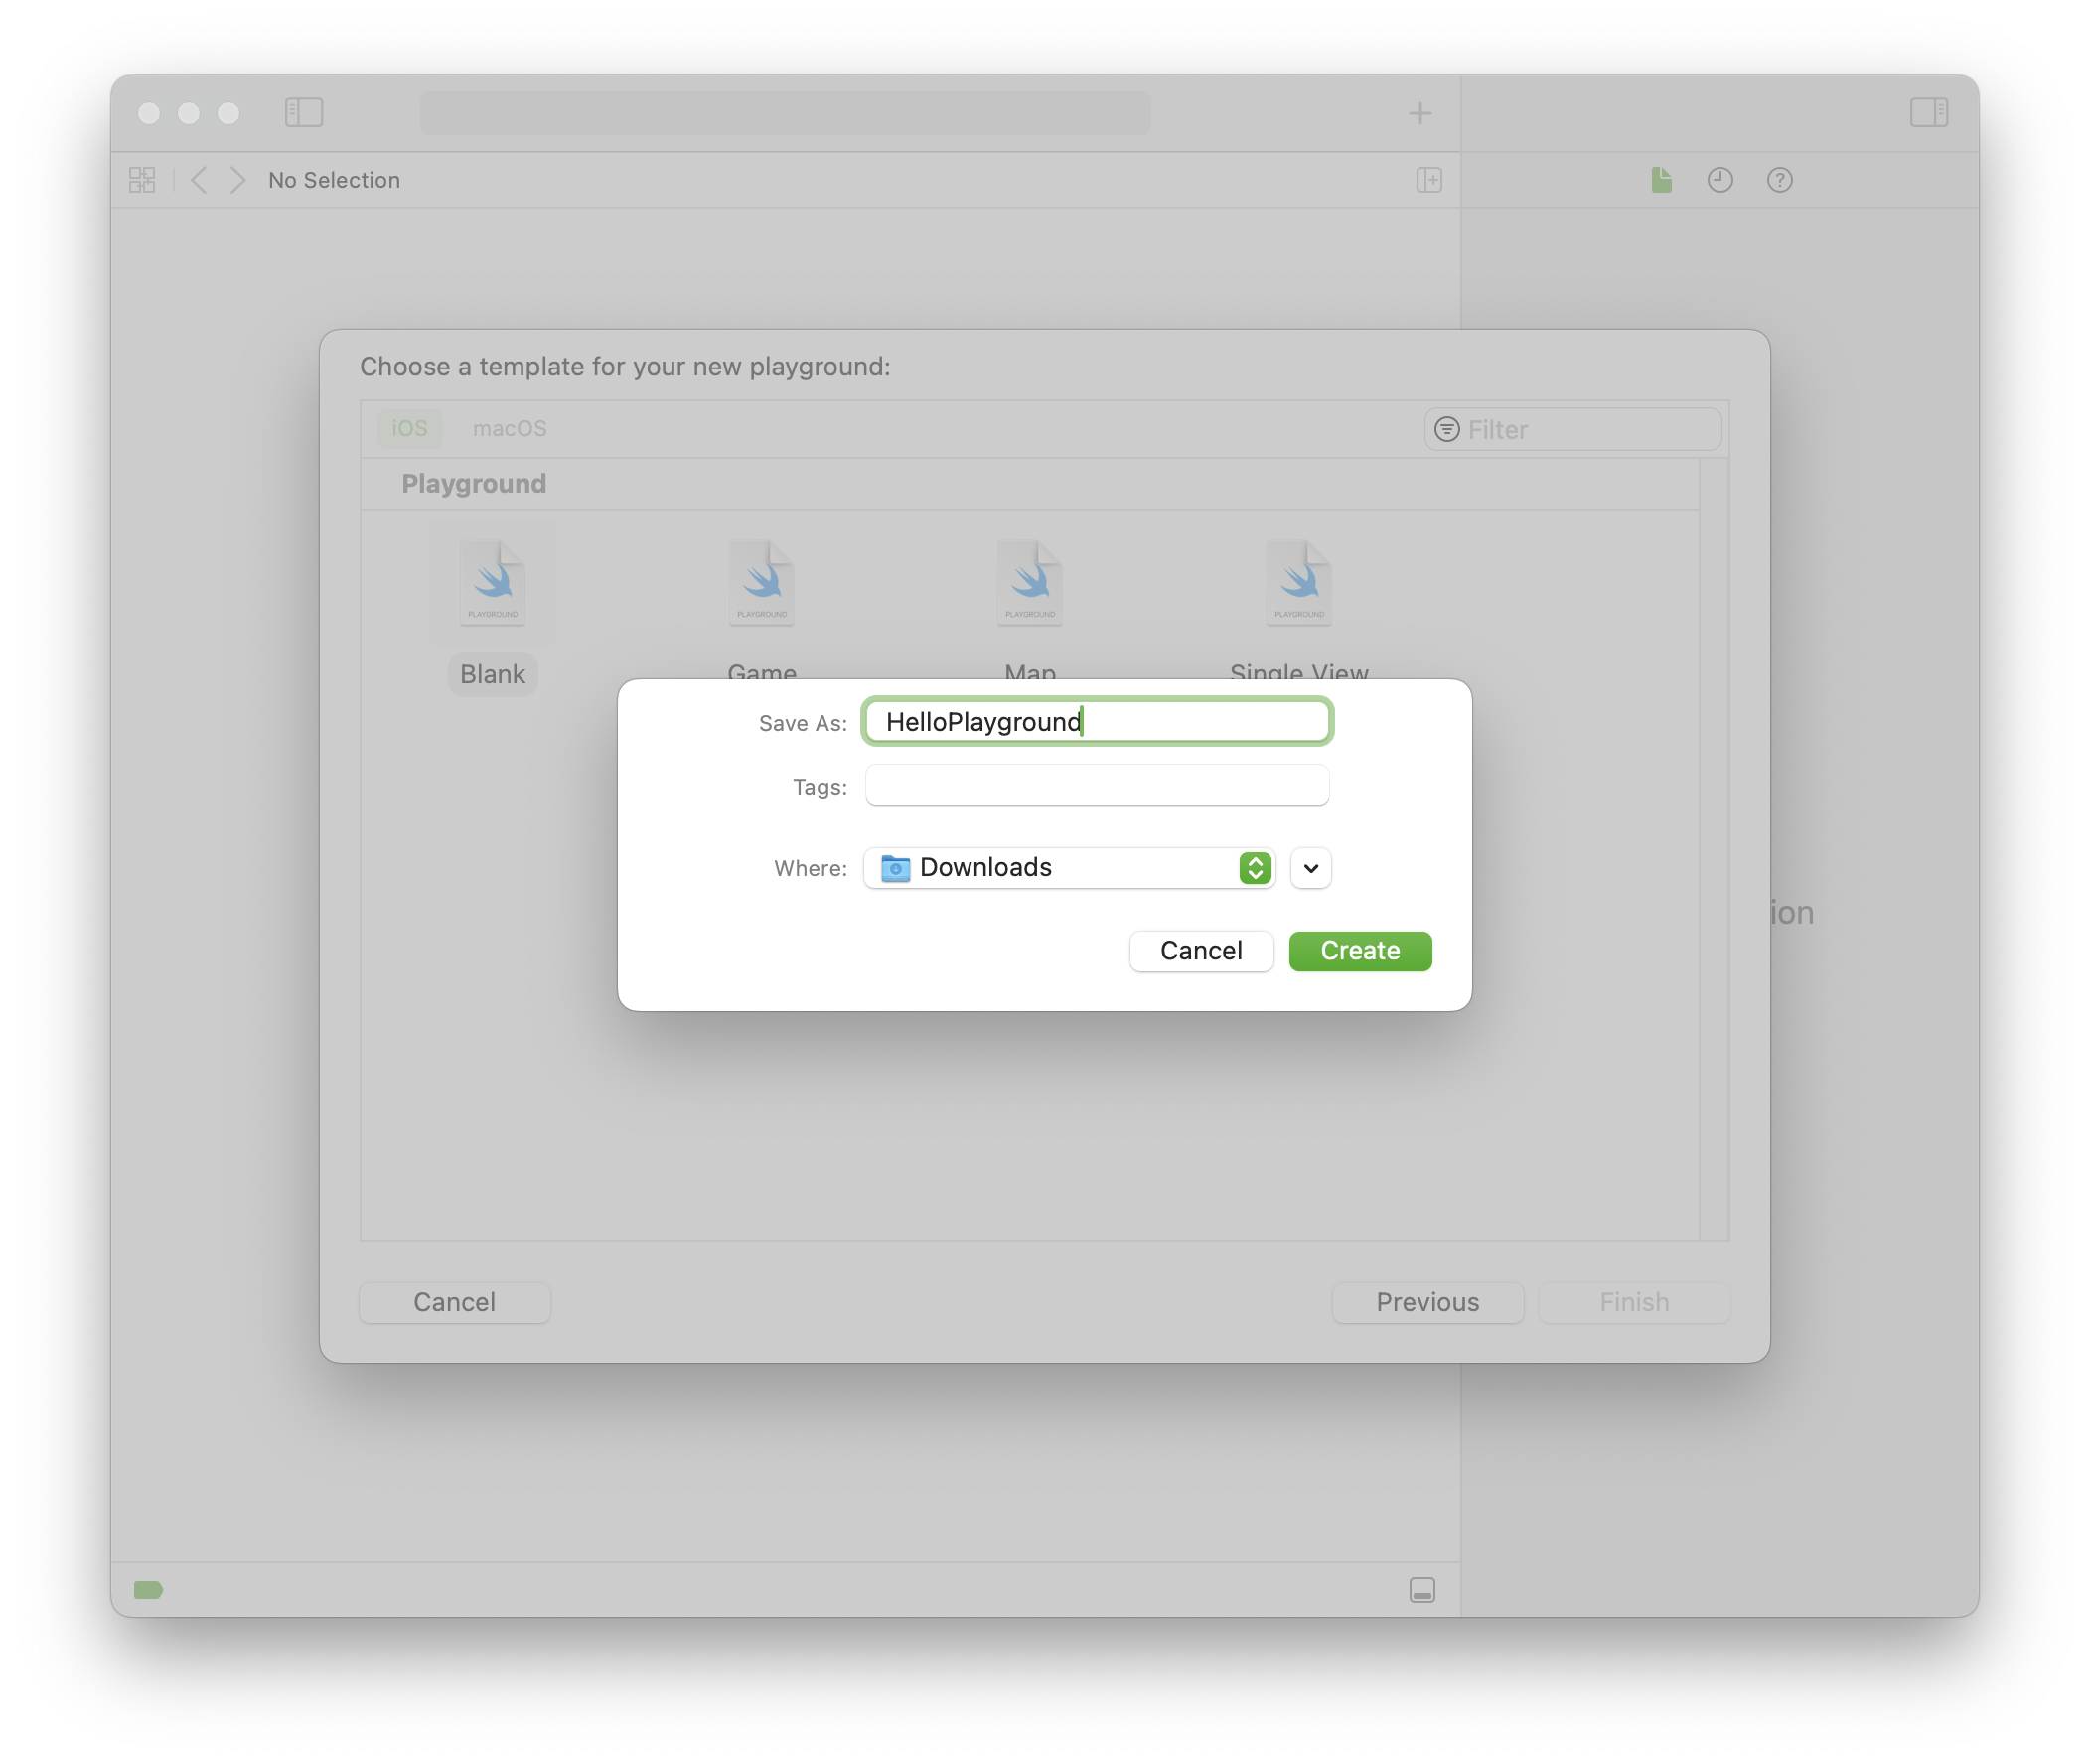
Task: Click the back navigation chevron
Action: (x=199, y=180)
